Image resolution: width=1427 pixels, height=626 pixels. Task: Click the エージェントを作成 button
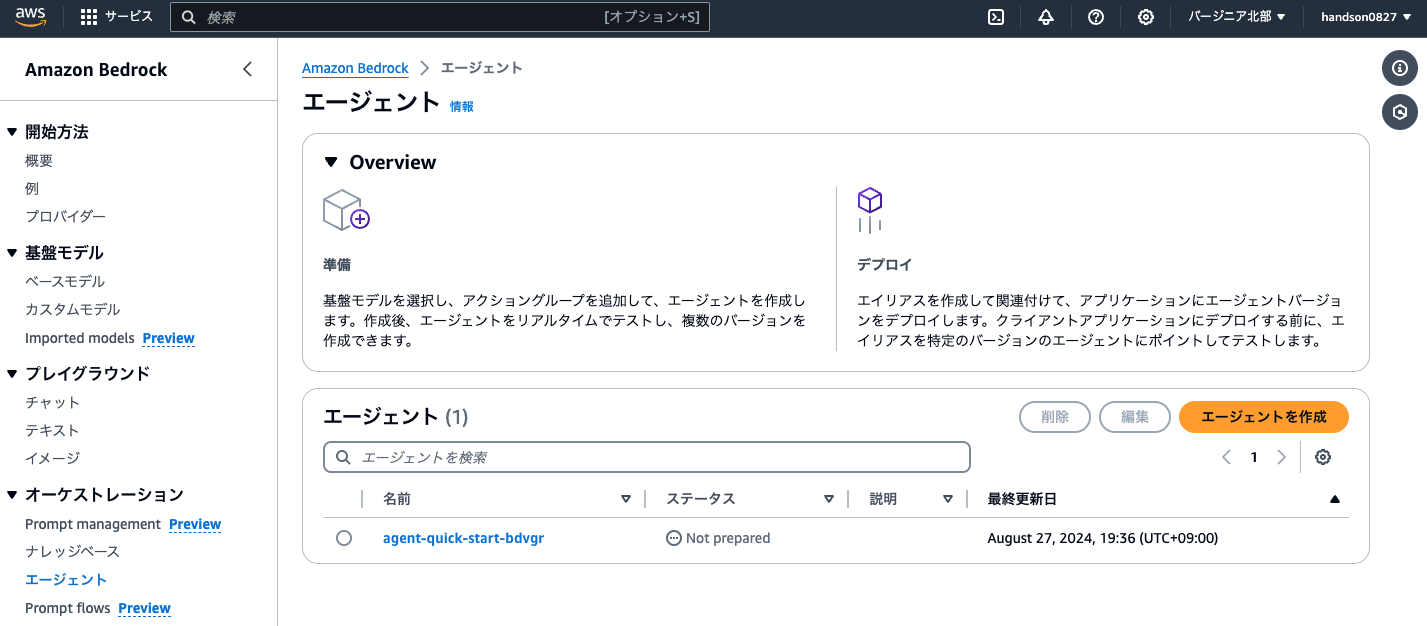pos(1264,417)
